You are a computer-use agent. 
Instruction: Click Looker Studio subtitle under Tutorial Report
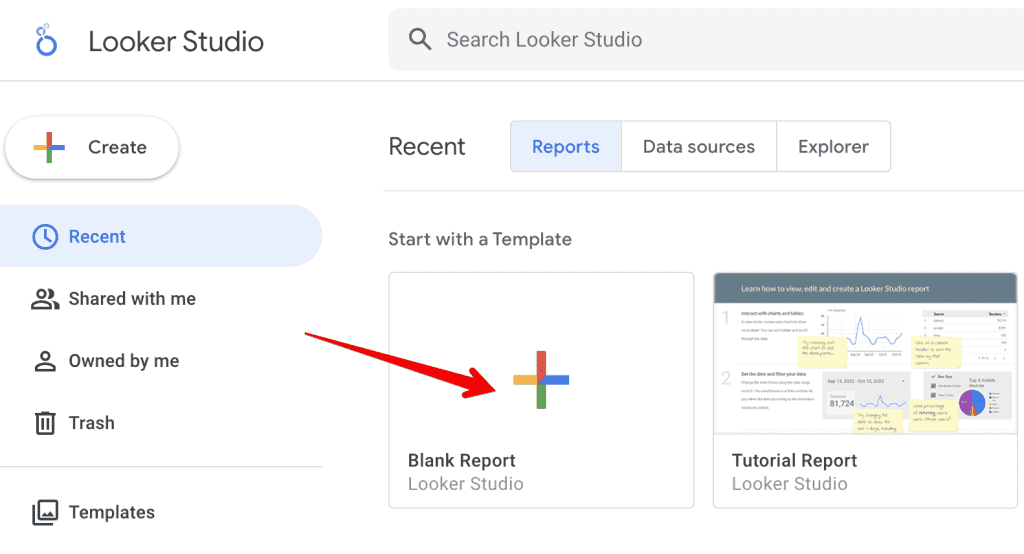point(790,484)
